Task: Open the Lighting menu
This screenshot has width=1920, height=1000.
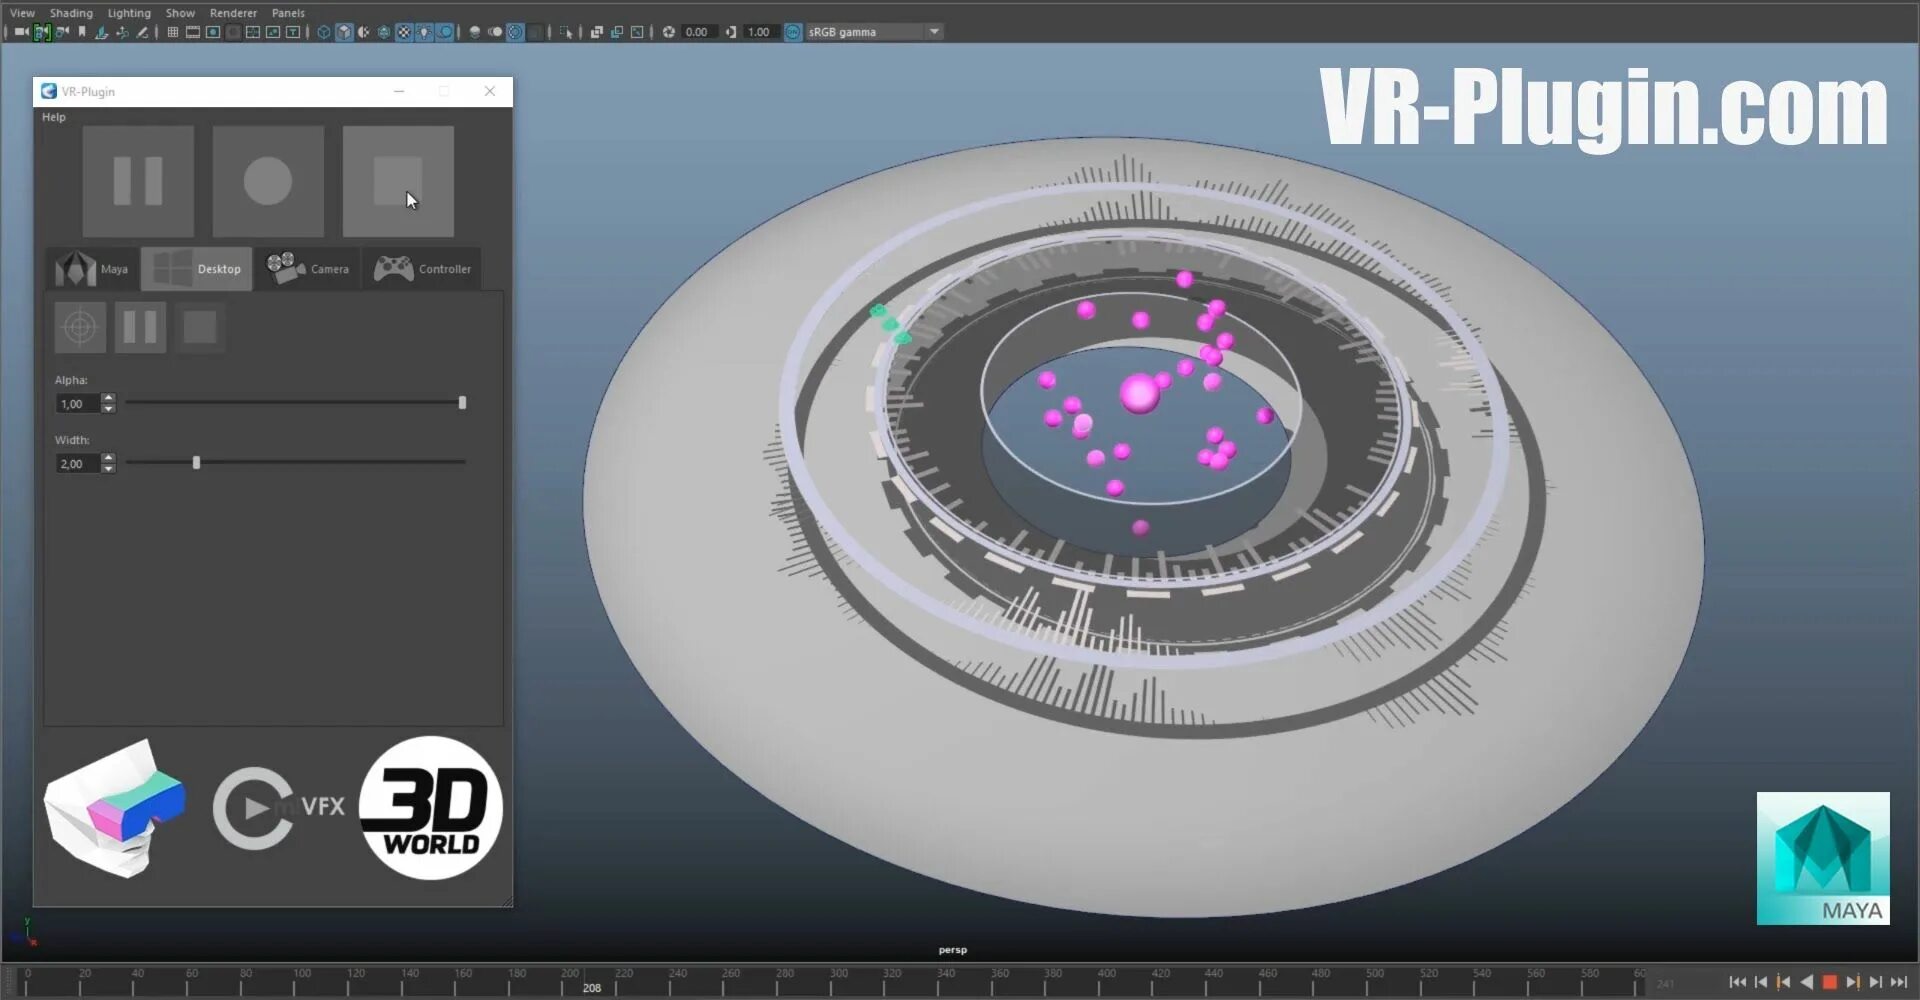Action: [129, 13]
